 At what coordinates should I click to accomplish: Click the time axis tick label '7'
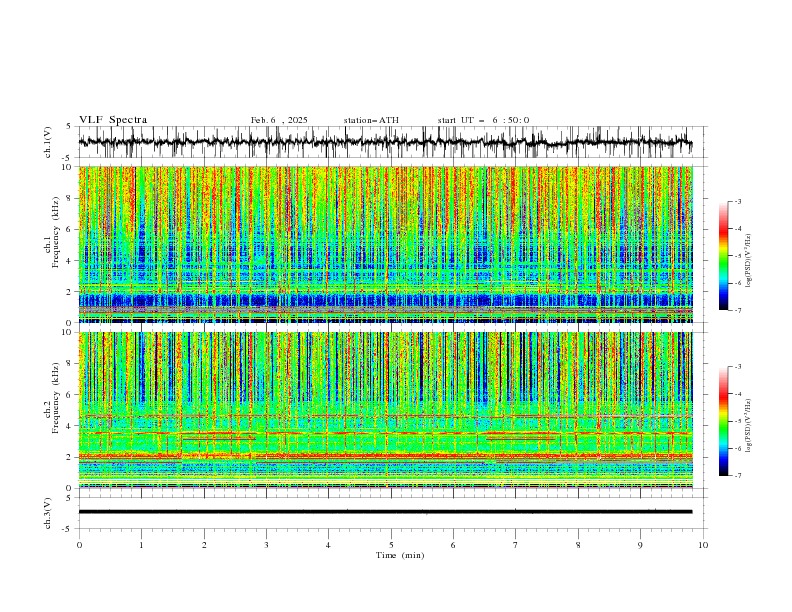pos(516,545)
